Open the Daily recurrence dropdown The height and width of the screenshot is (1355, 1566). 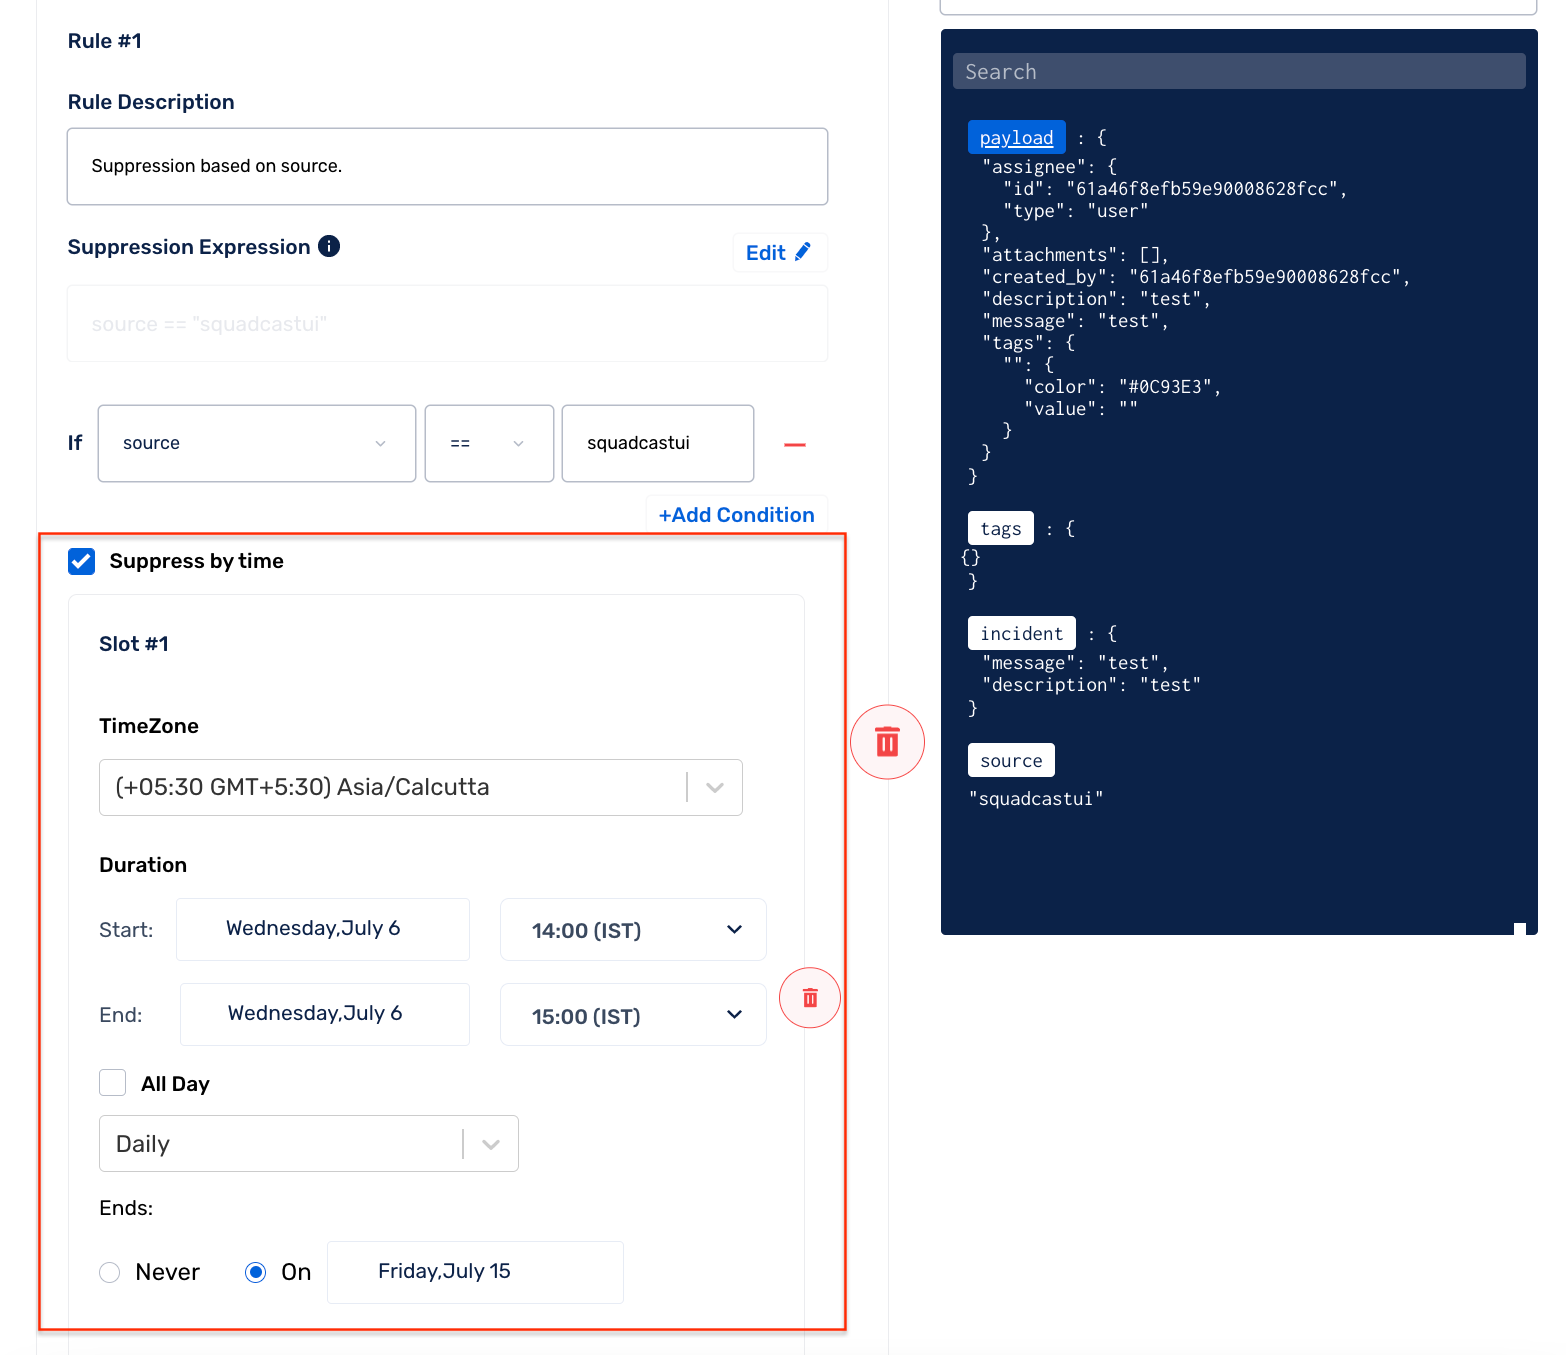[309, 1143]
